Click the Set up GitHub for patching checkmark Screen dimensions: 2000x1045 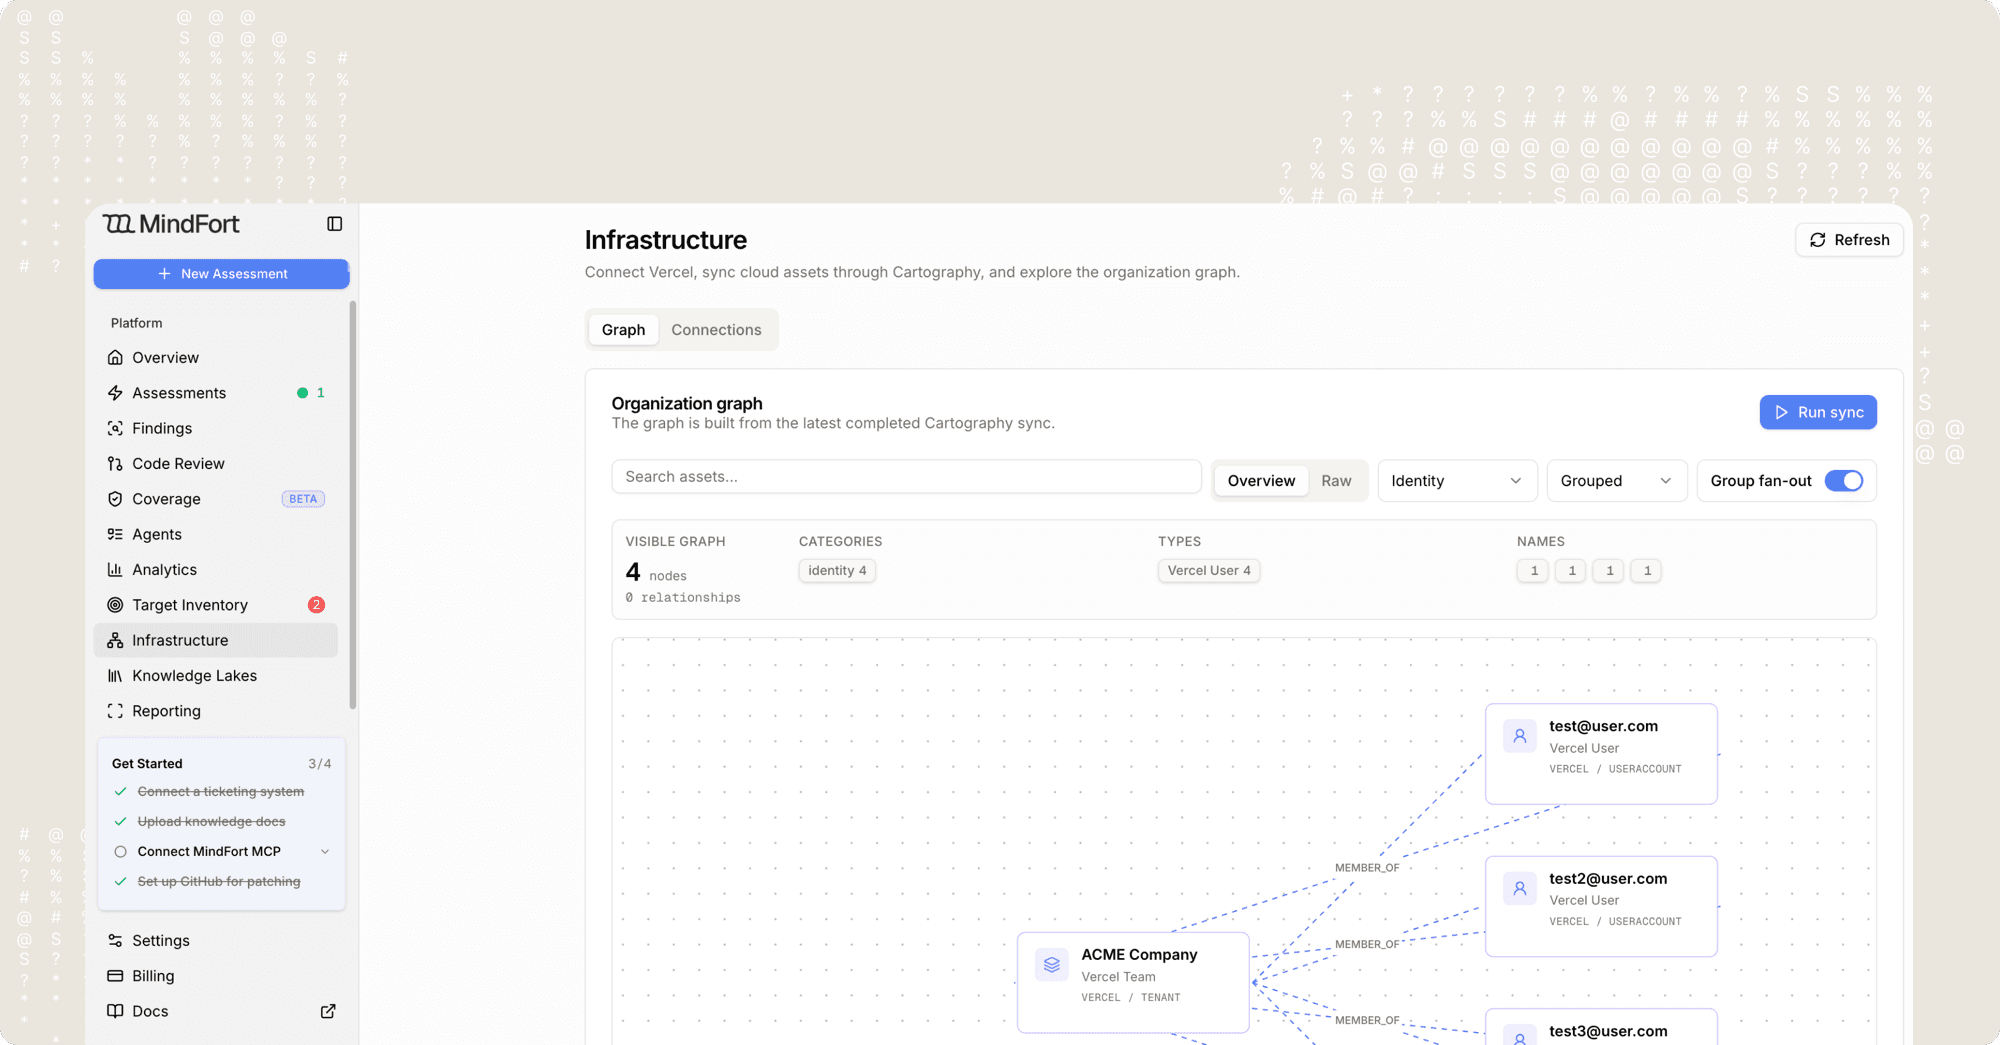(120, 882)
